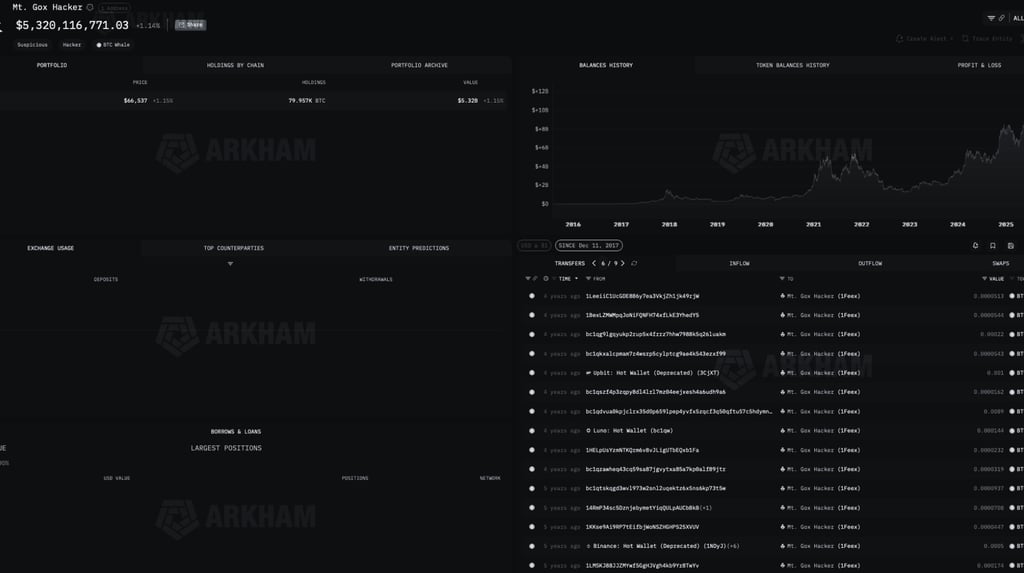Click Mt. Gox Hacker recipient in Luno row
Image resolution: width=1024 pixels, height=573 pixels.
click(820, 431)
